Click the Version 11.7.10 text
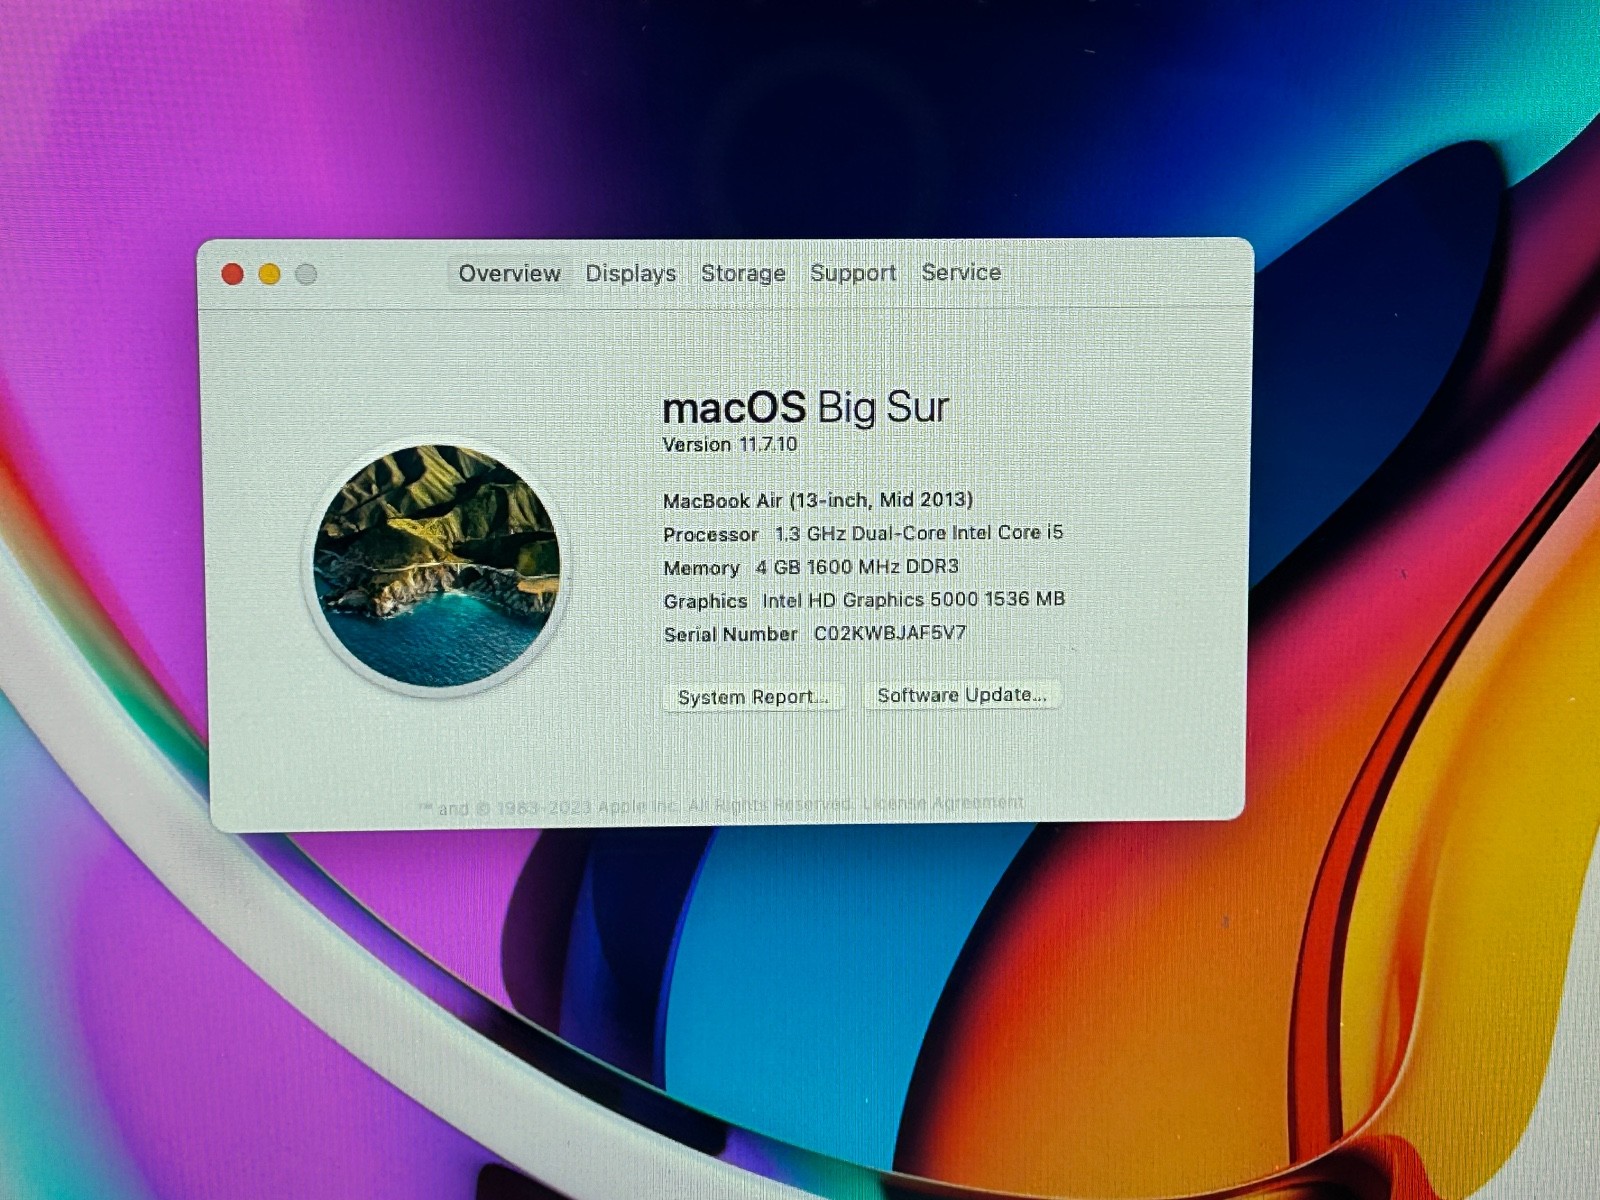 (x=730, y=444)
